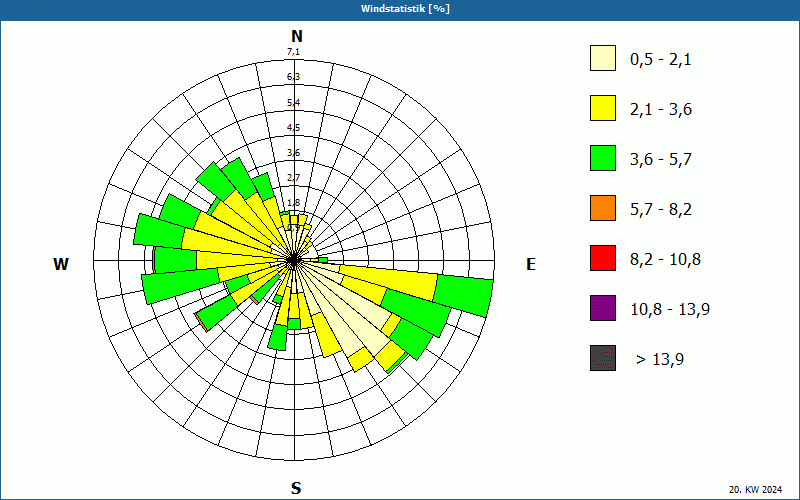This screenshot has height=500, width=800.
Task: Click the 5,7 - 8,2 orange swatch
Action: click(603, 208)
